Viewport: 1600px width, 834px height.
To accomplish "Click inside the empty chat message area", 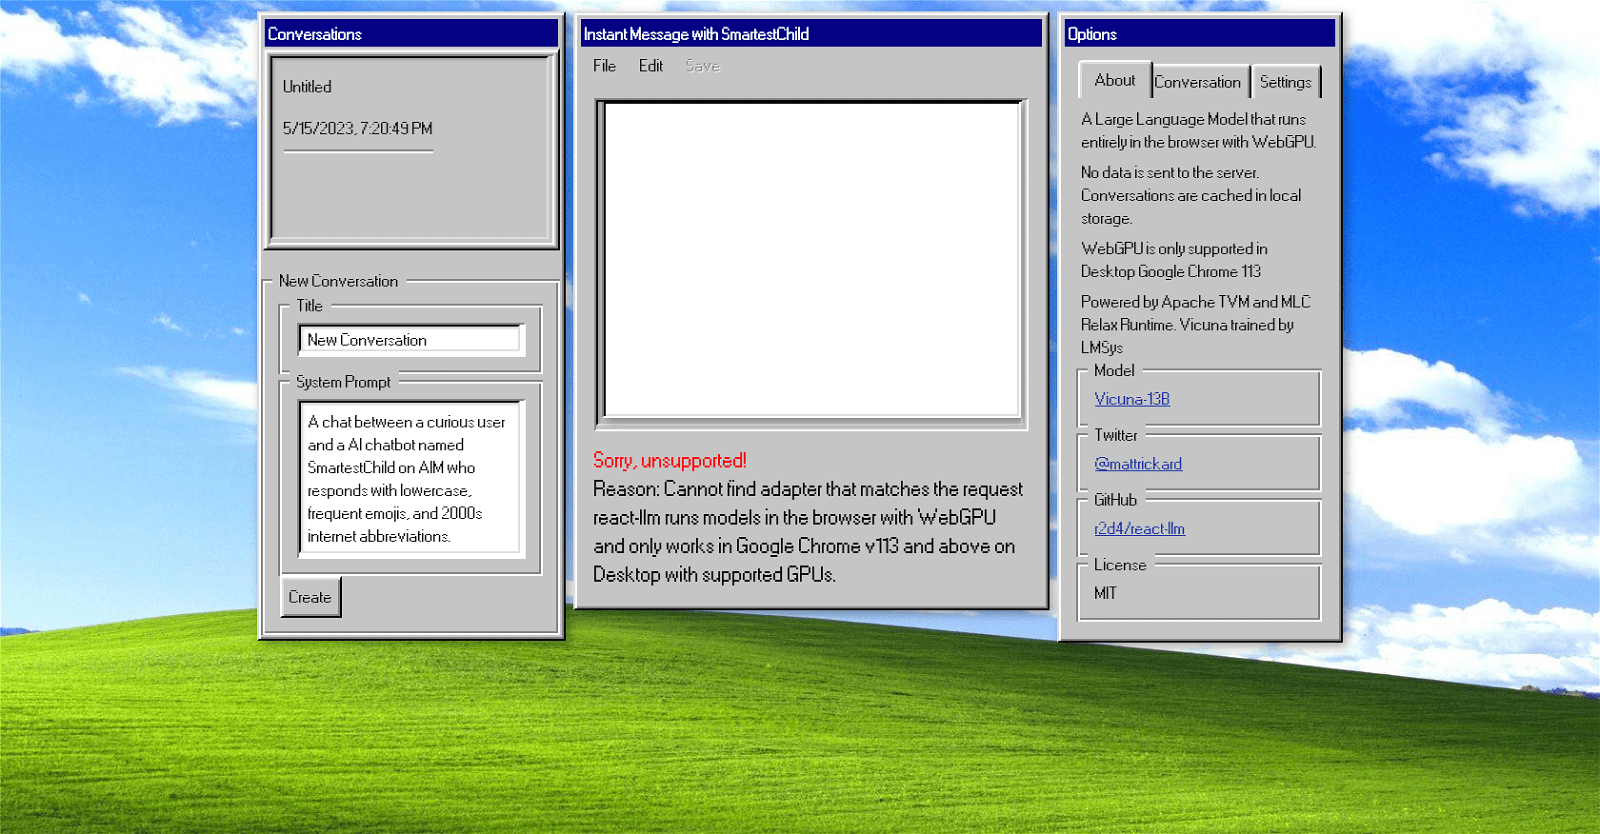I will point(811,259).
